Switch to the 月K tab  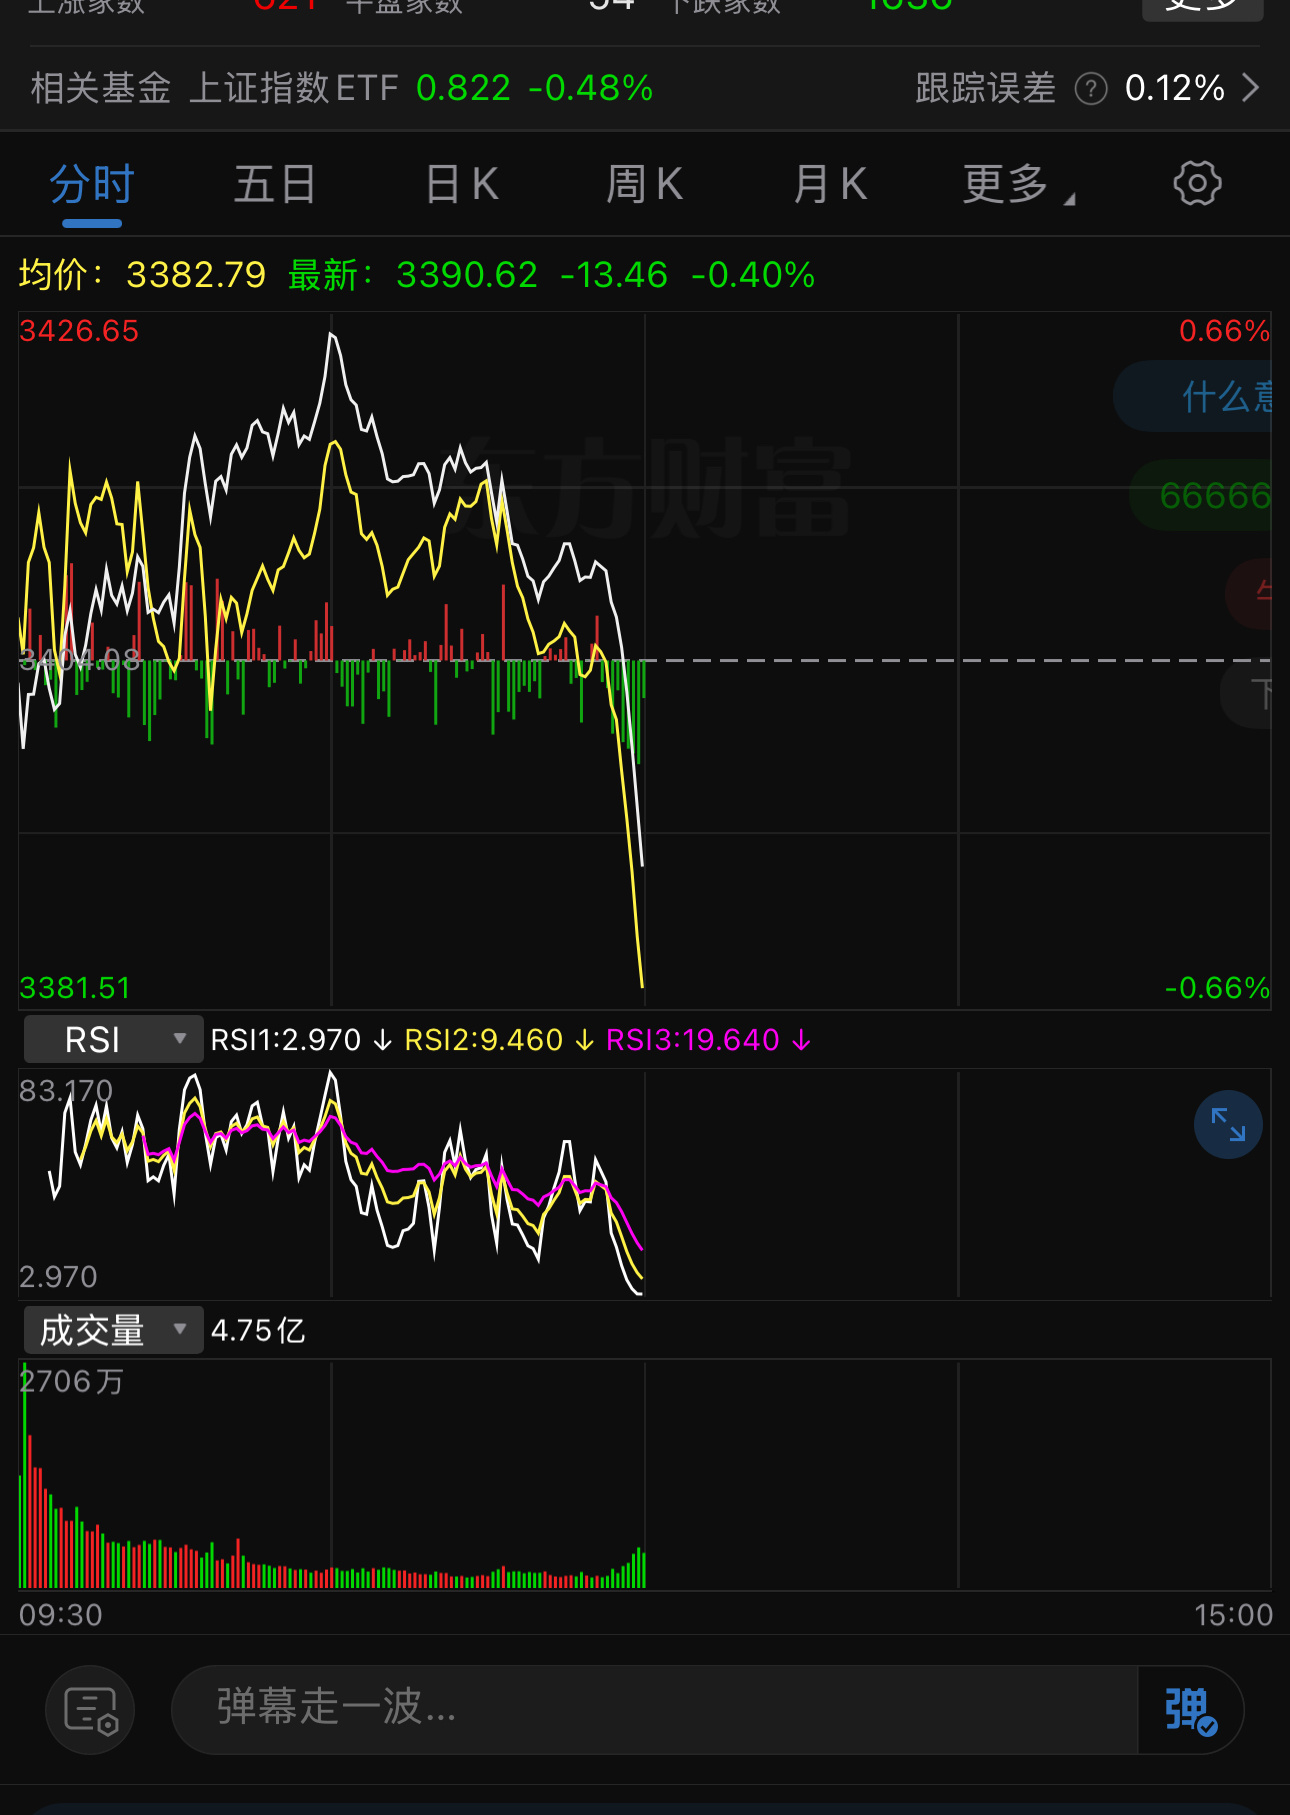830,185
